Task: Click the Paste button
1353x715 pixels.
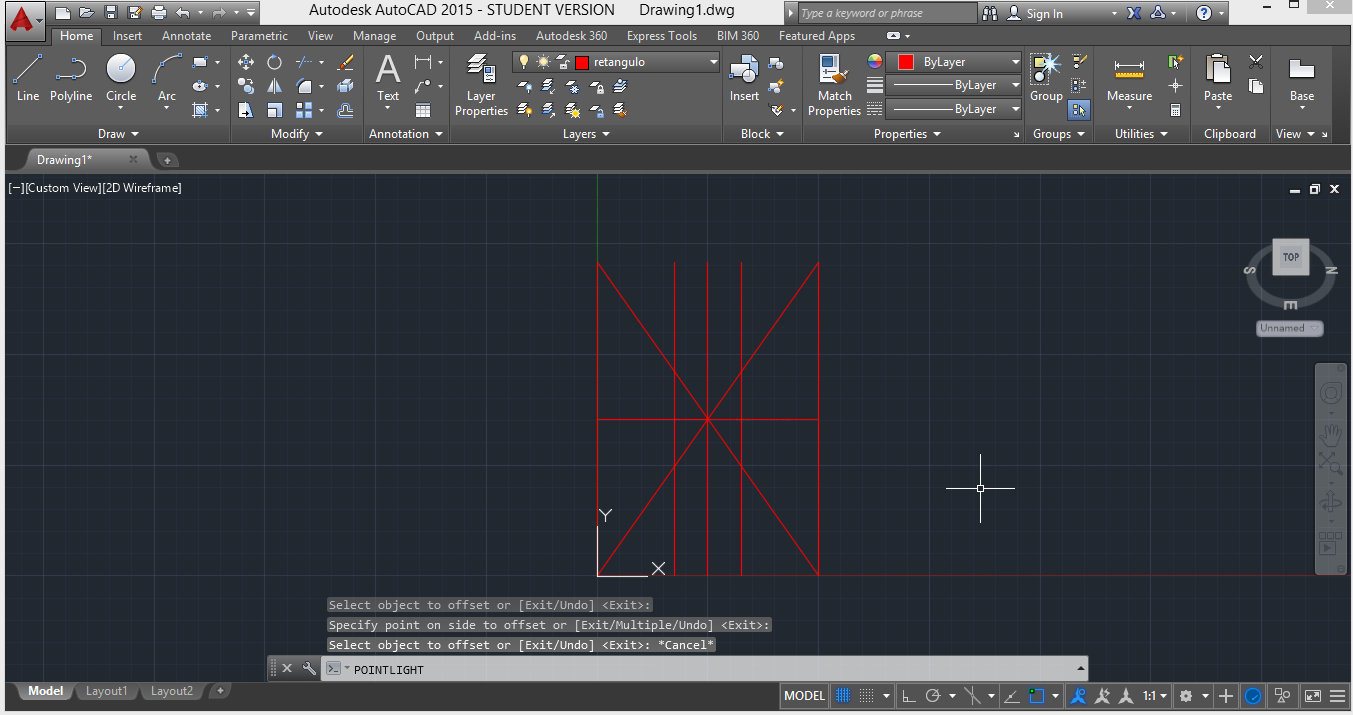Action: (1218, 78)
